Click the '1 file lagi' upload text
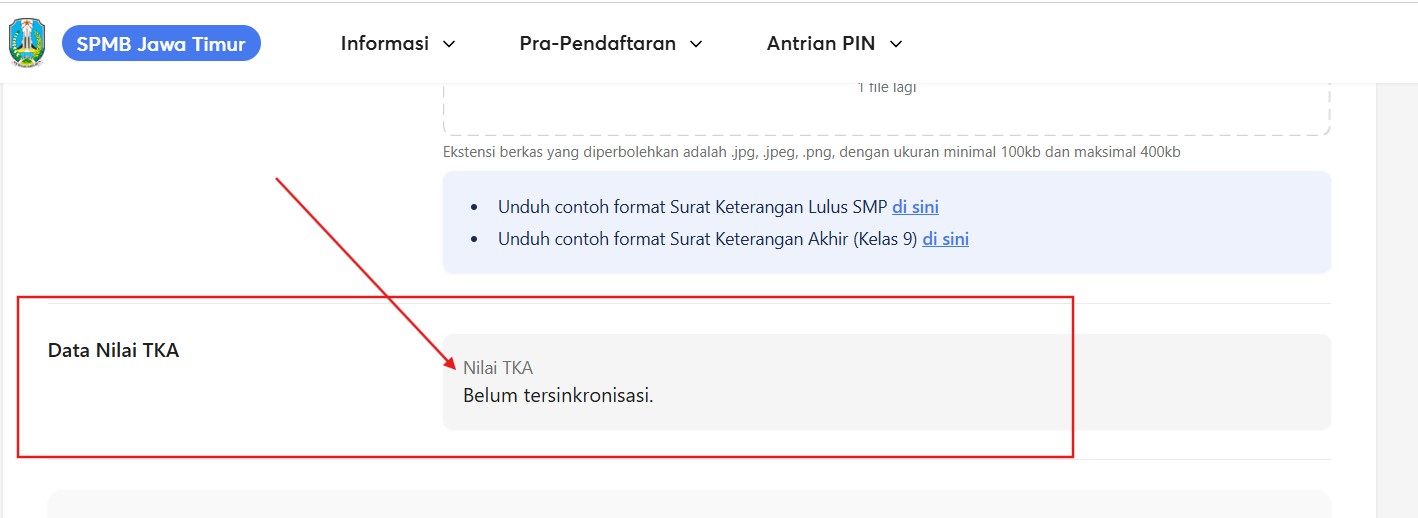This screenshot has height=518, width=1418. click(x=886, y=87)
